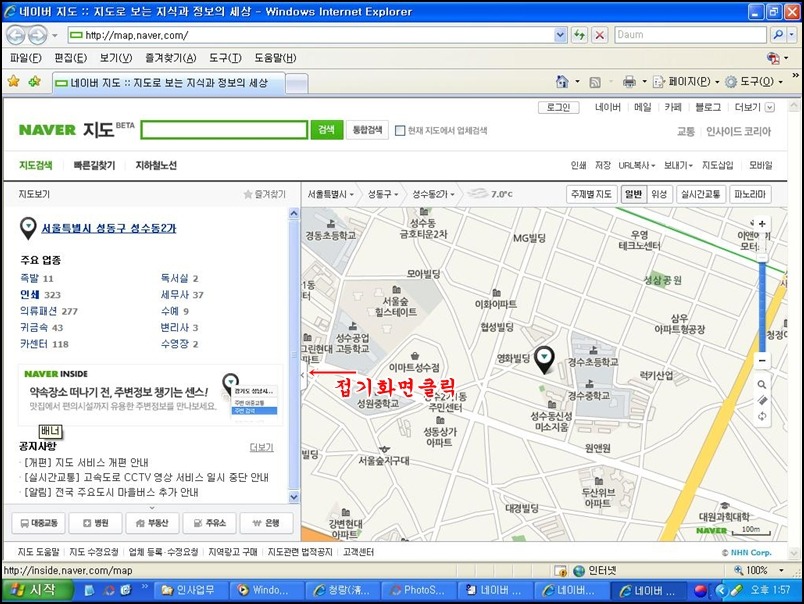Click the NAVER 지도 logo
This screenshot has height=604, width=804.
[76, 129]
